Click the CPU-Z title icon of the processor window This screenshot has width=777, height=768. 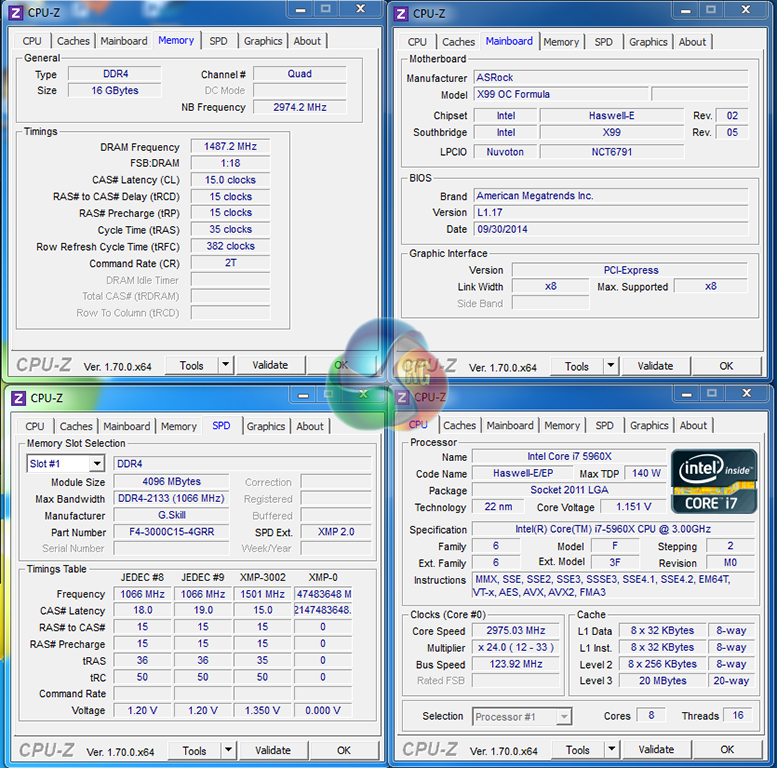(x=403, y=397)
